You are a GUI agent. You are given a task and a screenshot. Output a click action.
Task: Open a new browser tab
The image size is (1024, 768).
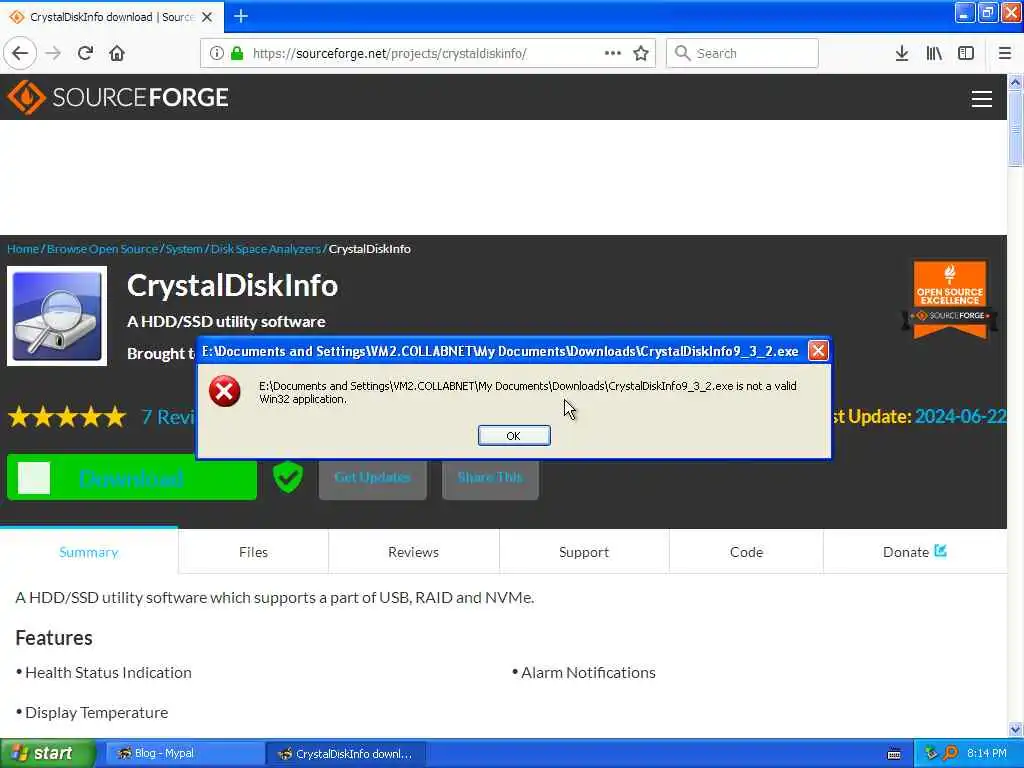click(241, 16)
